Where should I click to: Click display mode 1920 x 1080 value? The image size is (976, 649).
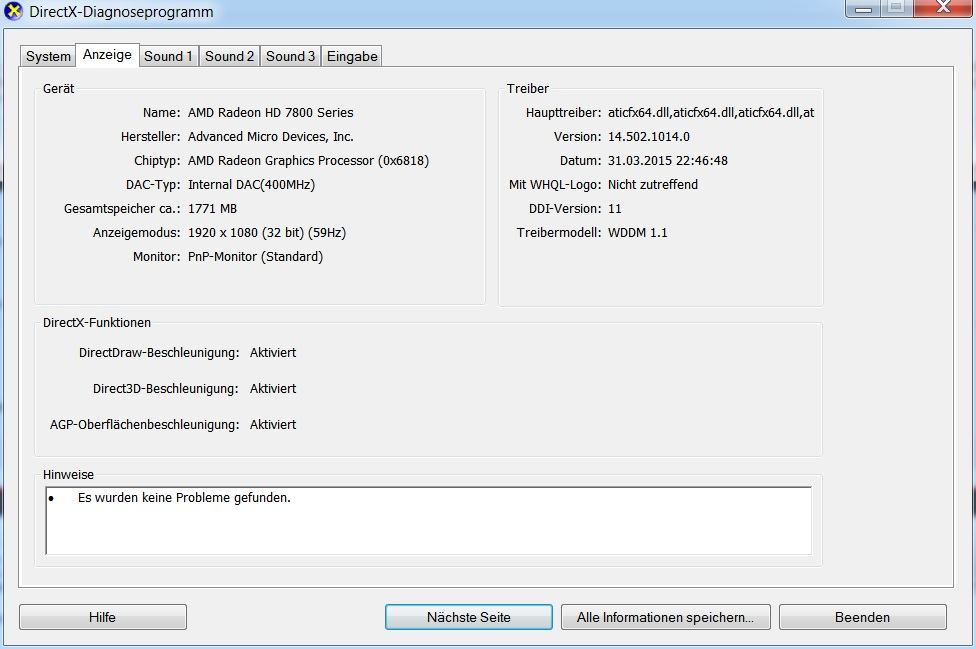267,233
